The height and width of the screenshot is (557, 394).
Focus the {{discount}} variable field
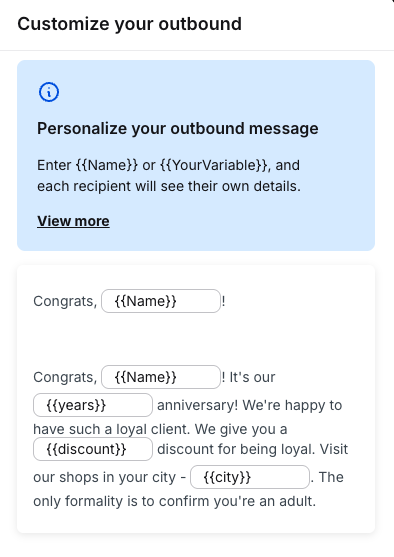pyautogui.click(x=93, y=449)
